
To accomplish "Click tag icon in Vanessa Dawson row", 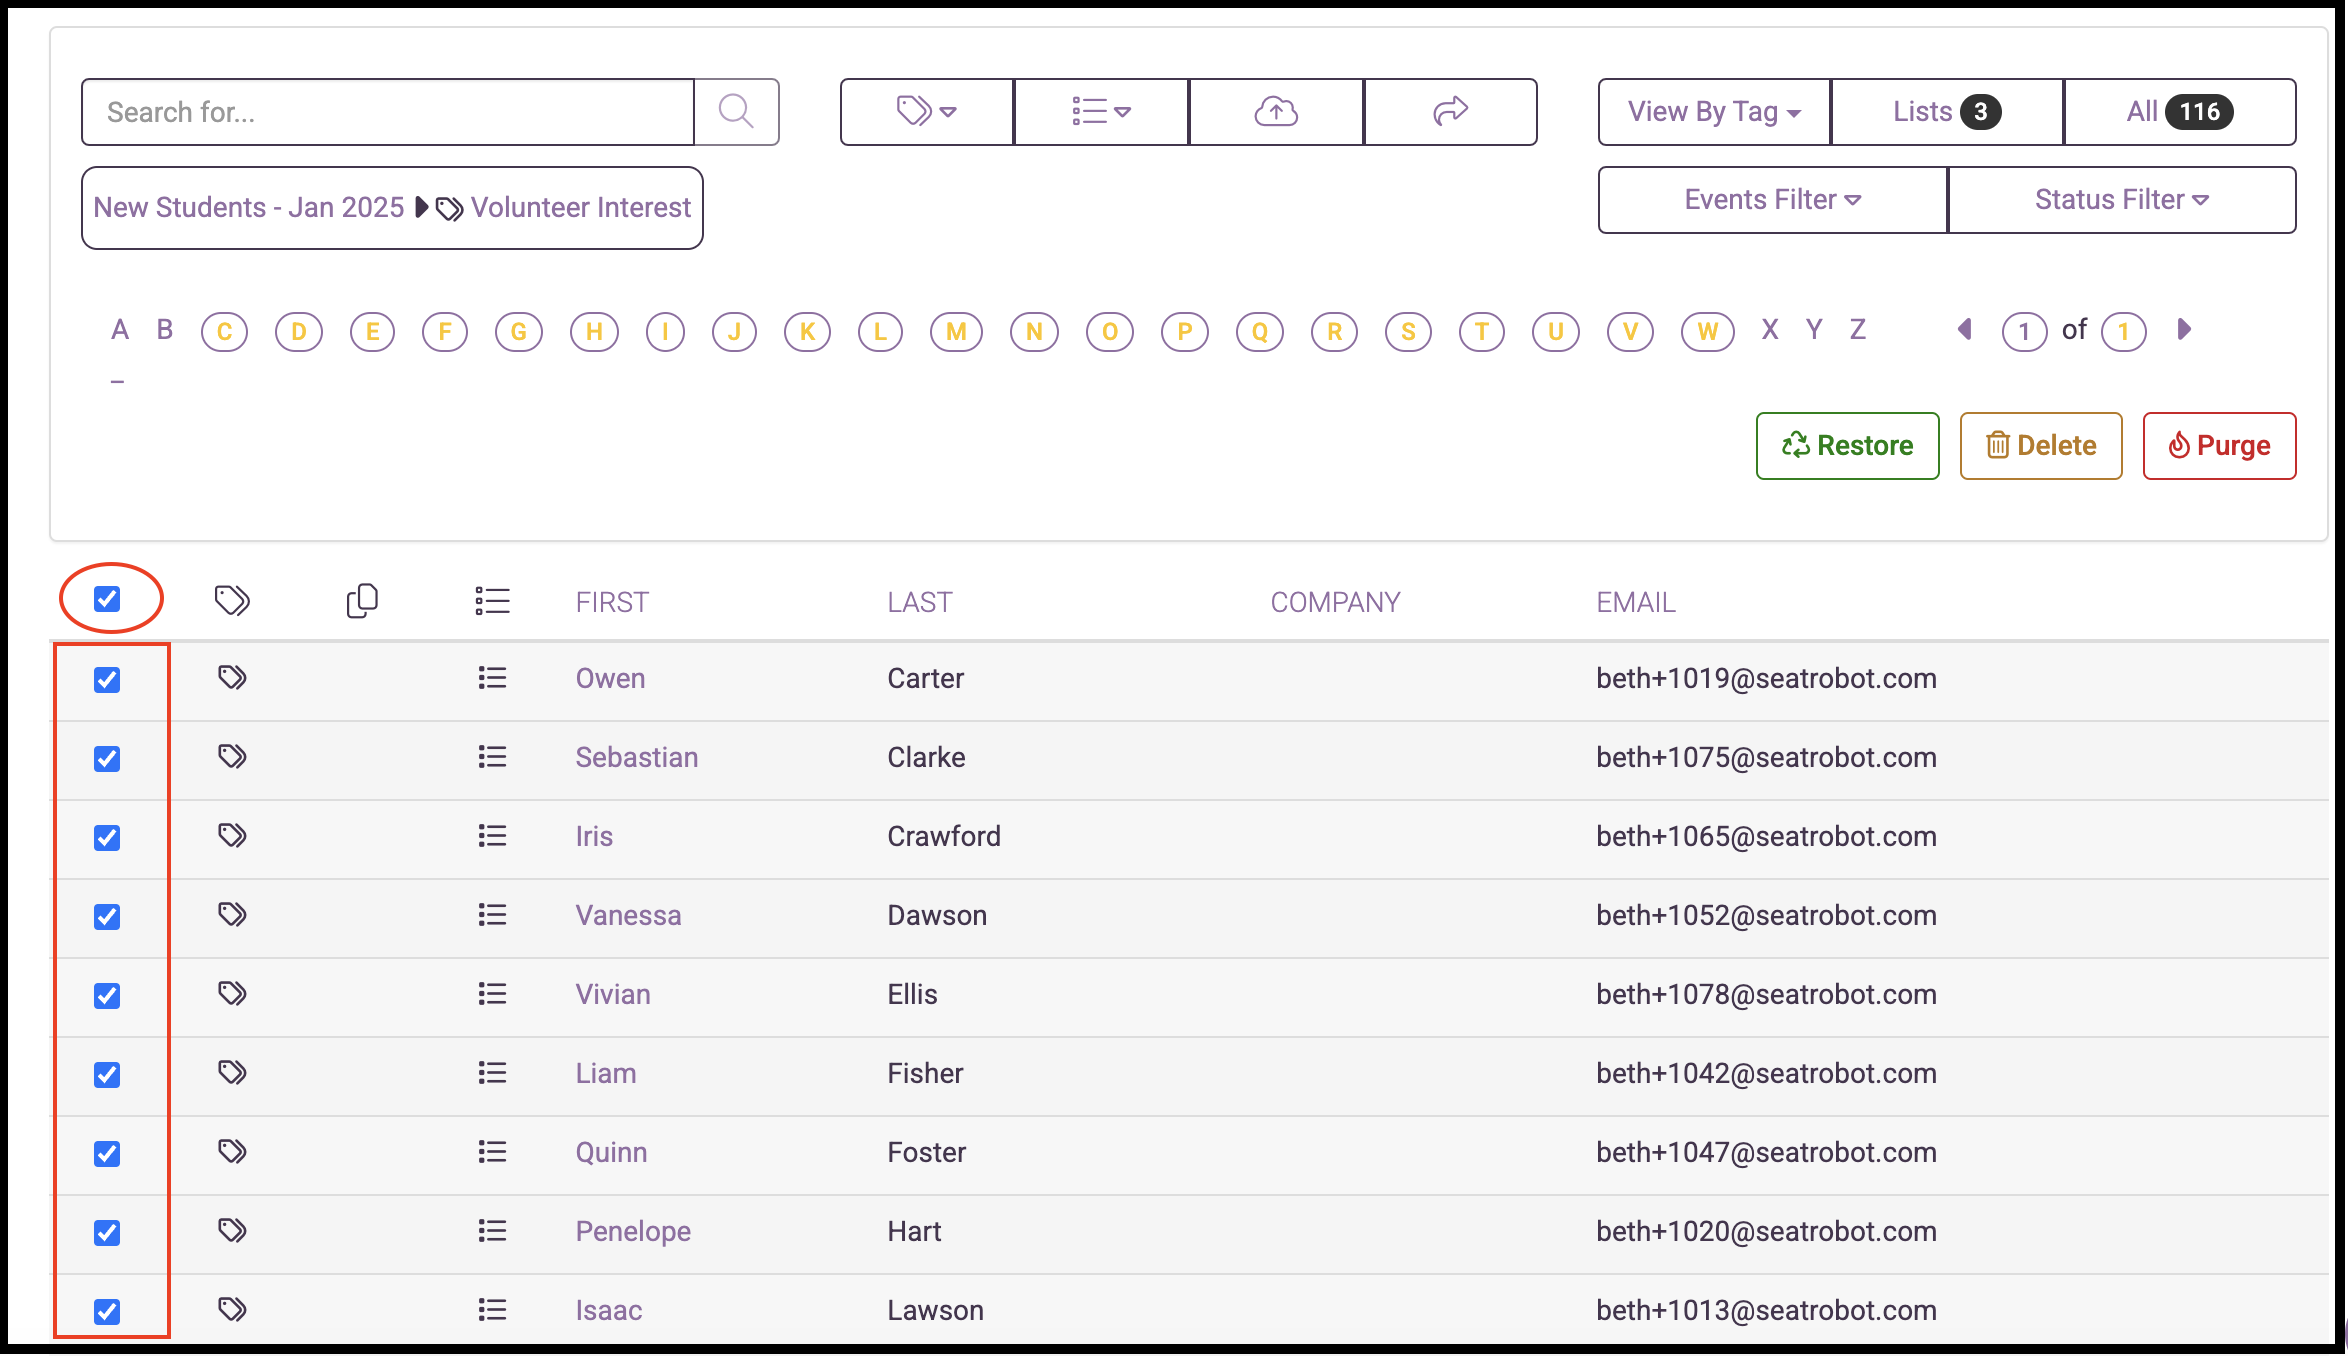I will coord(232,915).
